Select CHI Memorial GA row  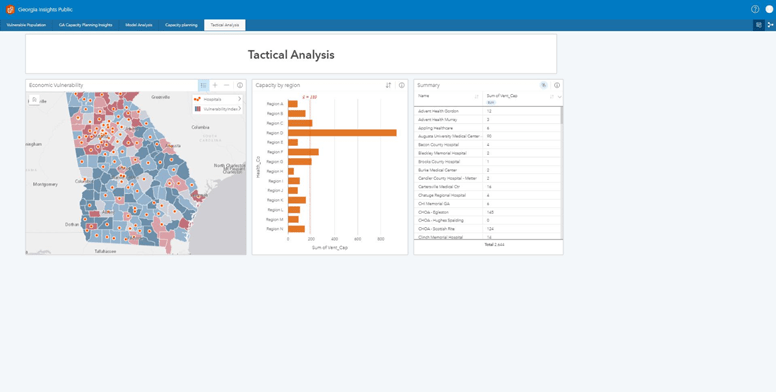[487, 203]
